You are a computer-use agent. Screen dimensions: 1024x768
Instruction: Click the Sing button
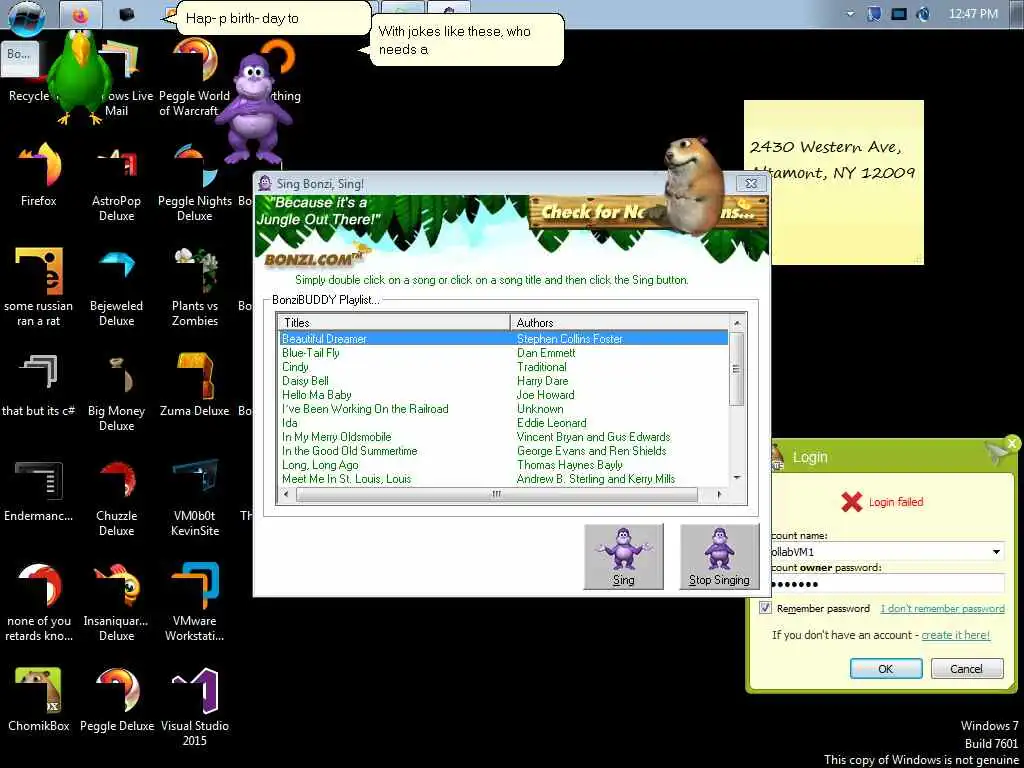[x=624, y=556]
